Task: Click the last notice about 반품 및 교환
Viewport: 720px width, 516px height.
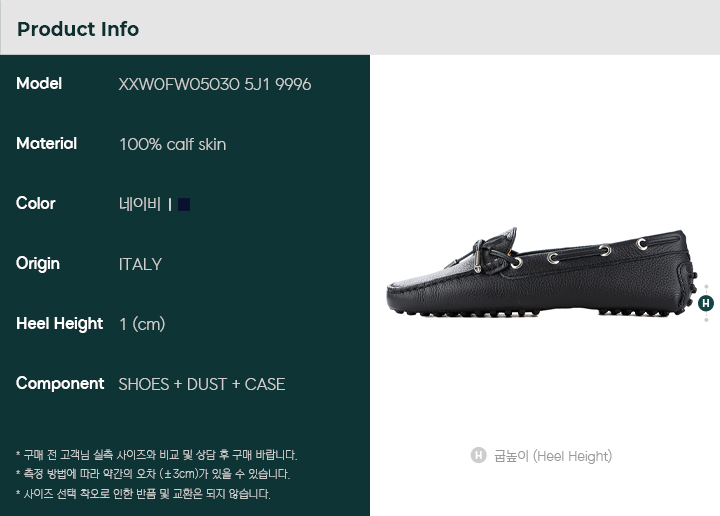Action: [143, 494]
